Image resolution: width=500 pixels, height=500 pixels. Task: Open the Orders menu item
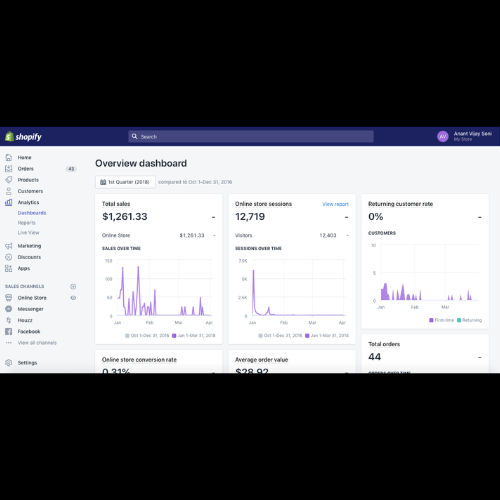click(26, 169)
